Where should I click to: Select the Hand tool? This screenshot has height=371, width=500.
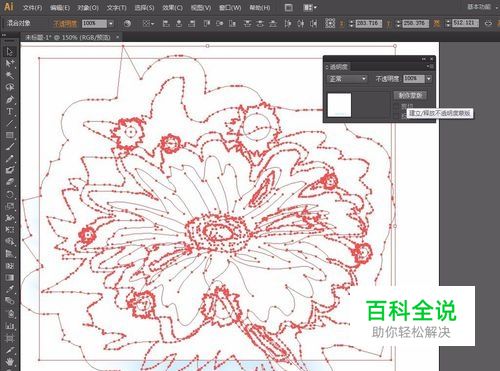coord(9,362)
